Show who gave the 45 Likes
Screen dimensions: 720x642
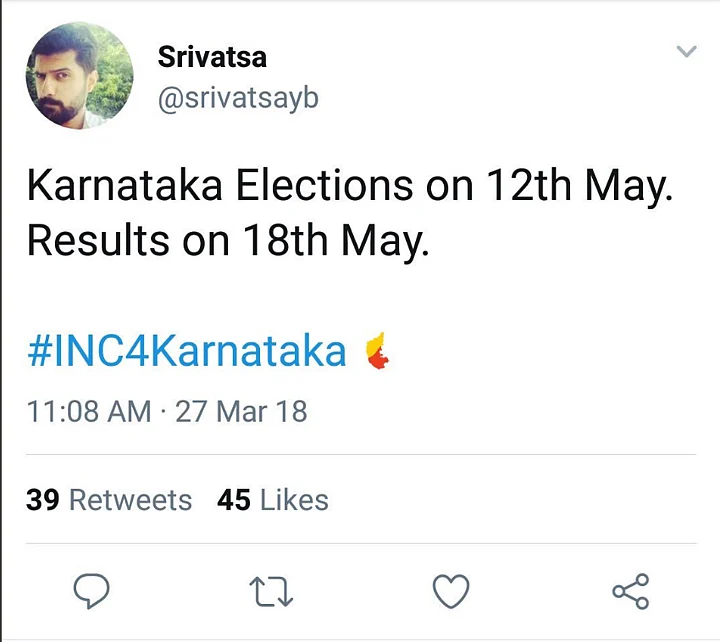[272, 499]
